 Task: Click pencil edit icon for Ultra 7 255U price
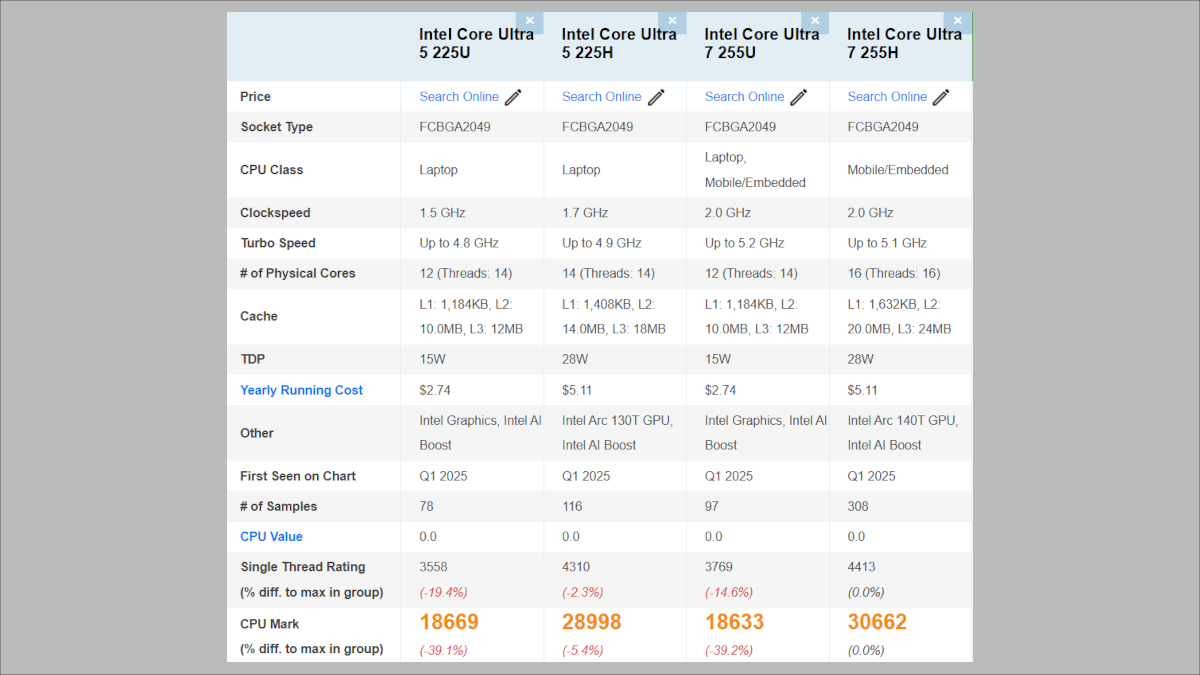click(799, 97)
